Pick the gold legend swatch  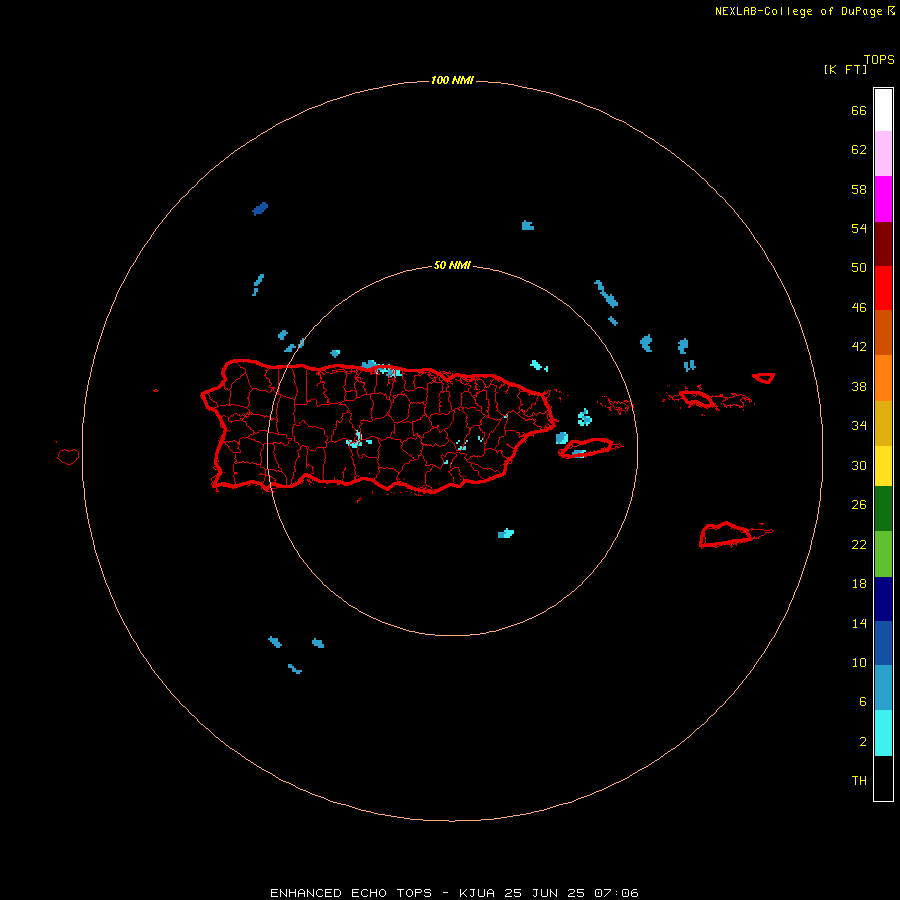click(883, 423)
